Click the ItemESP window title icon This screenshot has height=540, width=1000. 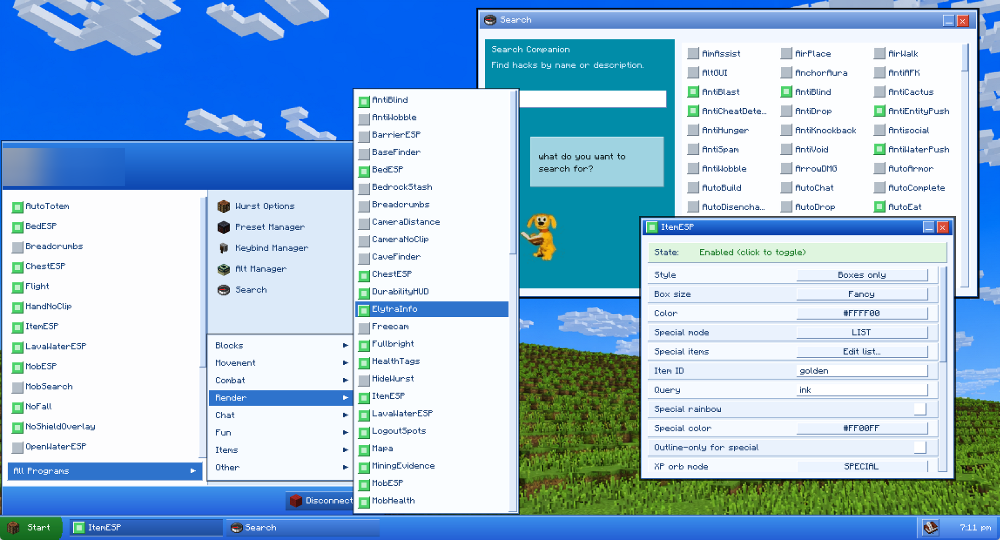651,227
